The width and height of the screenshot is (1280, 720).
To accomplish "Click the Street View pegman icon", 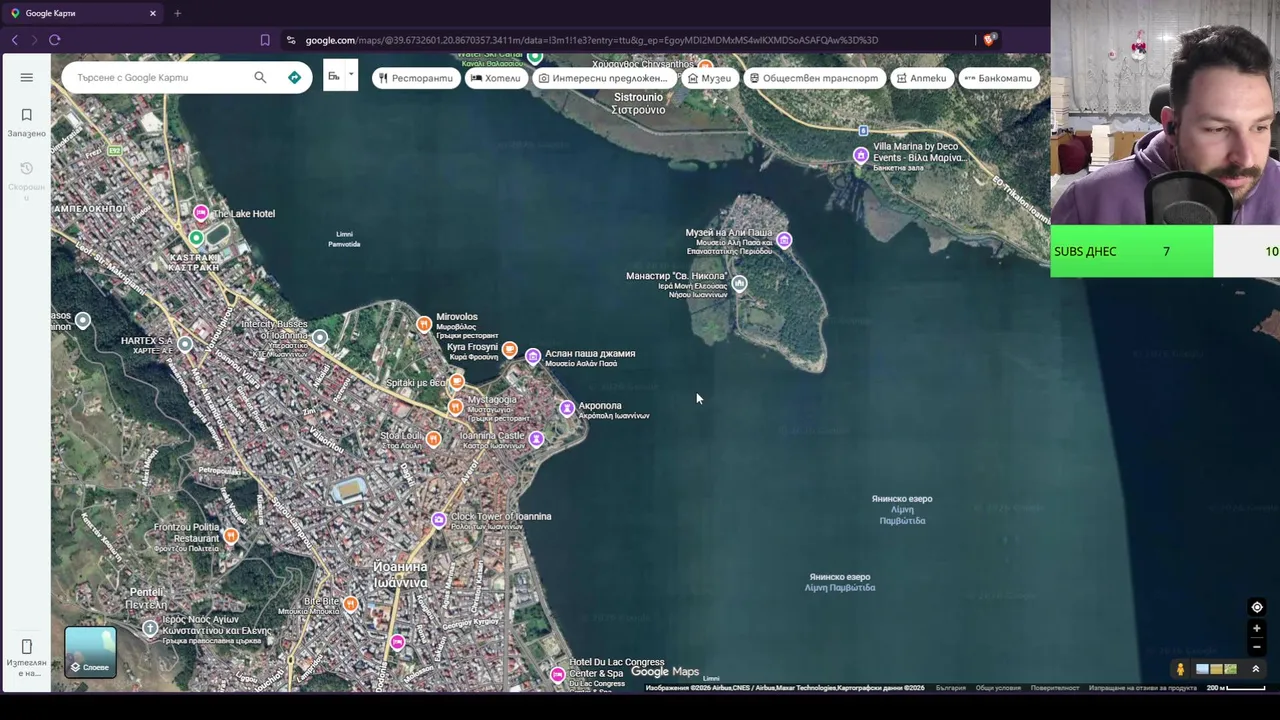I will tap(1180, 669).
